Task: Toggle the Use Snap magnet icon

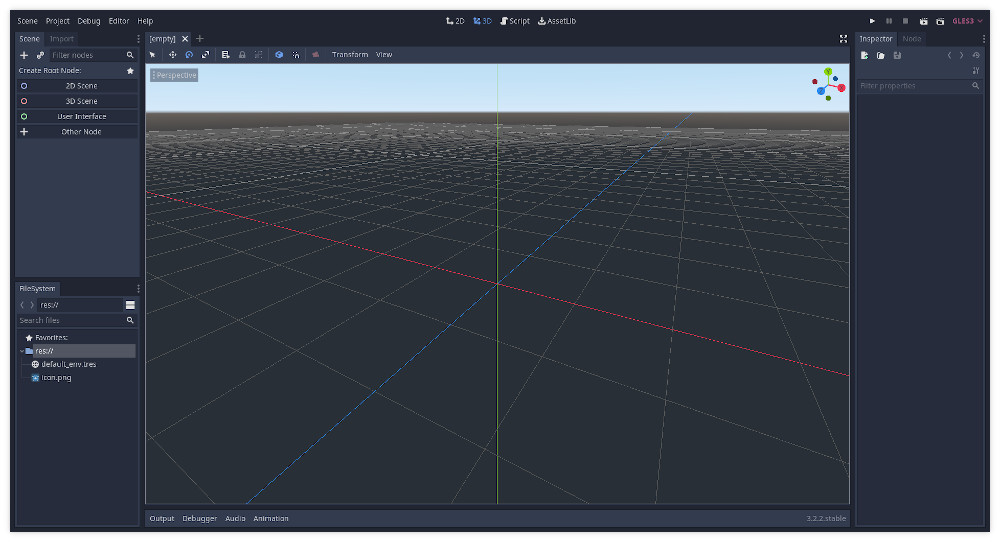Action: tap(296, 55)
